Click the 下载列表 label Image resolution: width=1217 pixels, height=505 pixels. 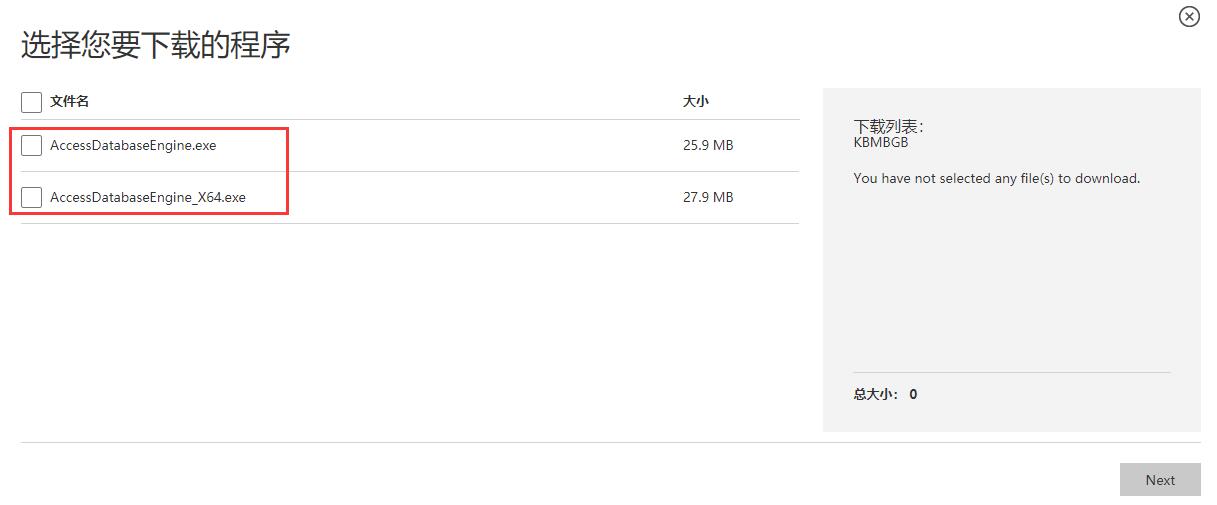[888, 127]
